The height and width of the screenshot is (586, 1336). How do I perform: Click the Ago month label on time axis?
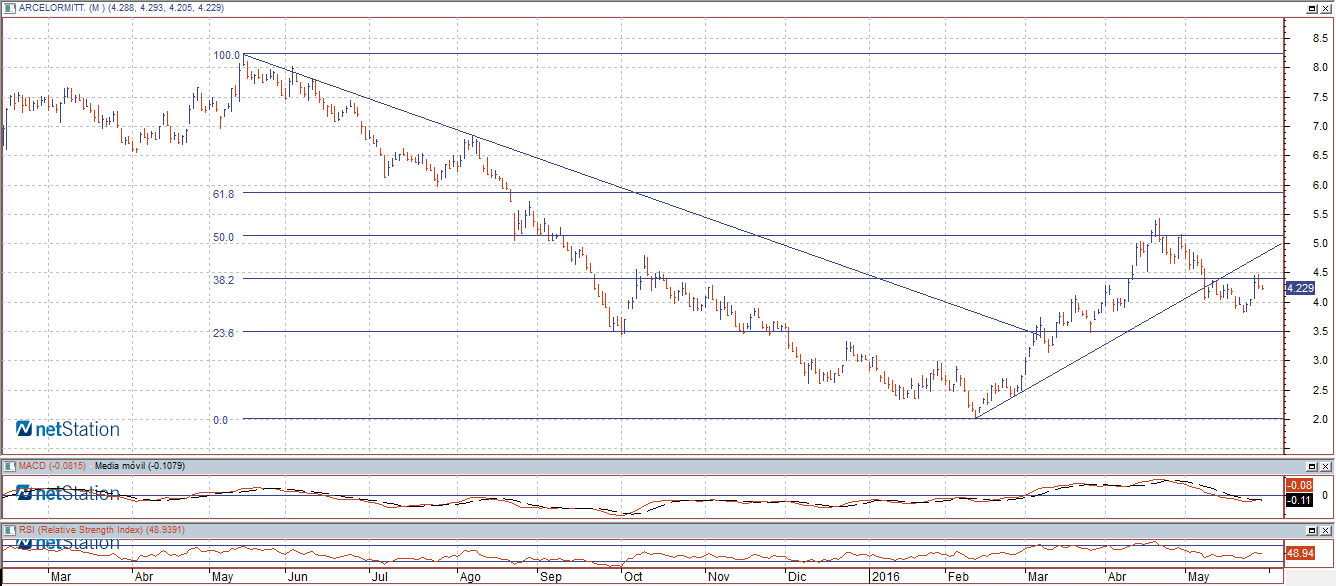tap(470, 577)
